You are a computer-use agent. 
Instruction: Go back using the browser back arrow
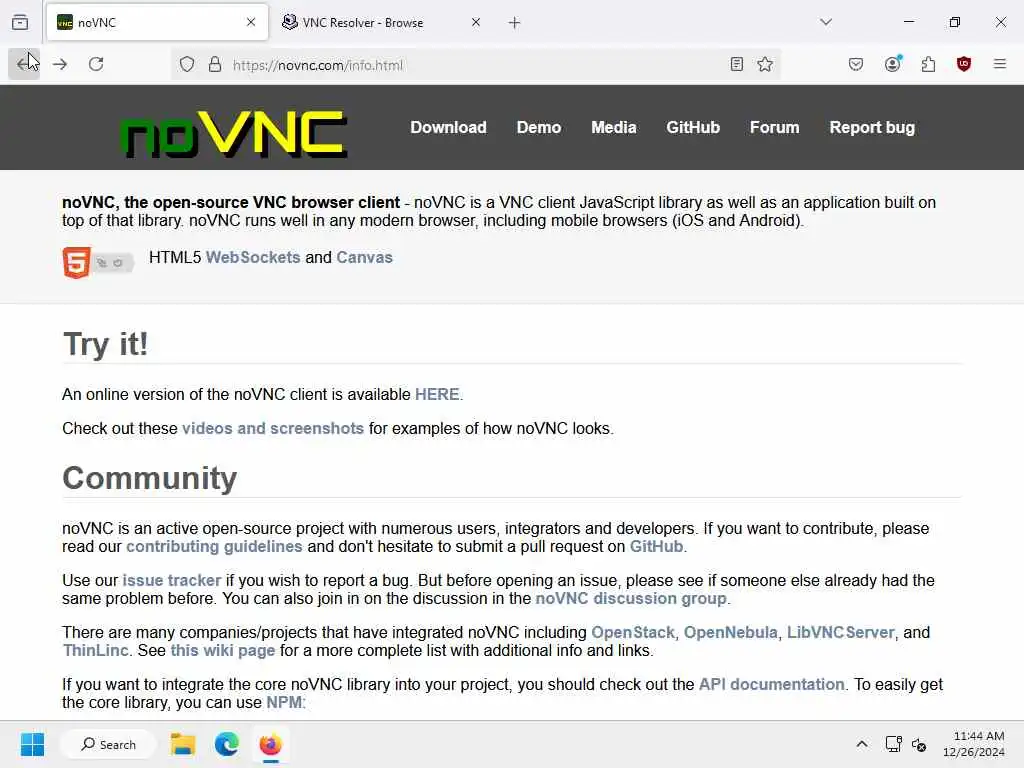(x=24, y=64)
